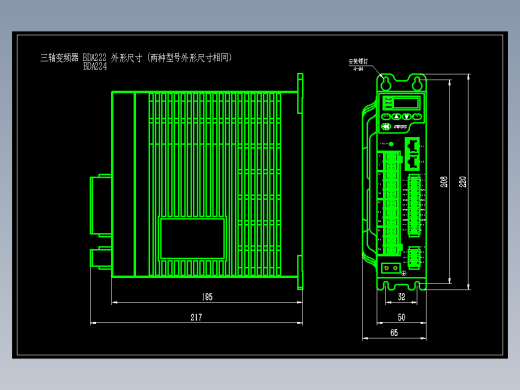Image resolution: width=520 pixels, height=390 pixels.
Task: Click the down-arrow key on drive panel
Action: point(407,116)
